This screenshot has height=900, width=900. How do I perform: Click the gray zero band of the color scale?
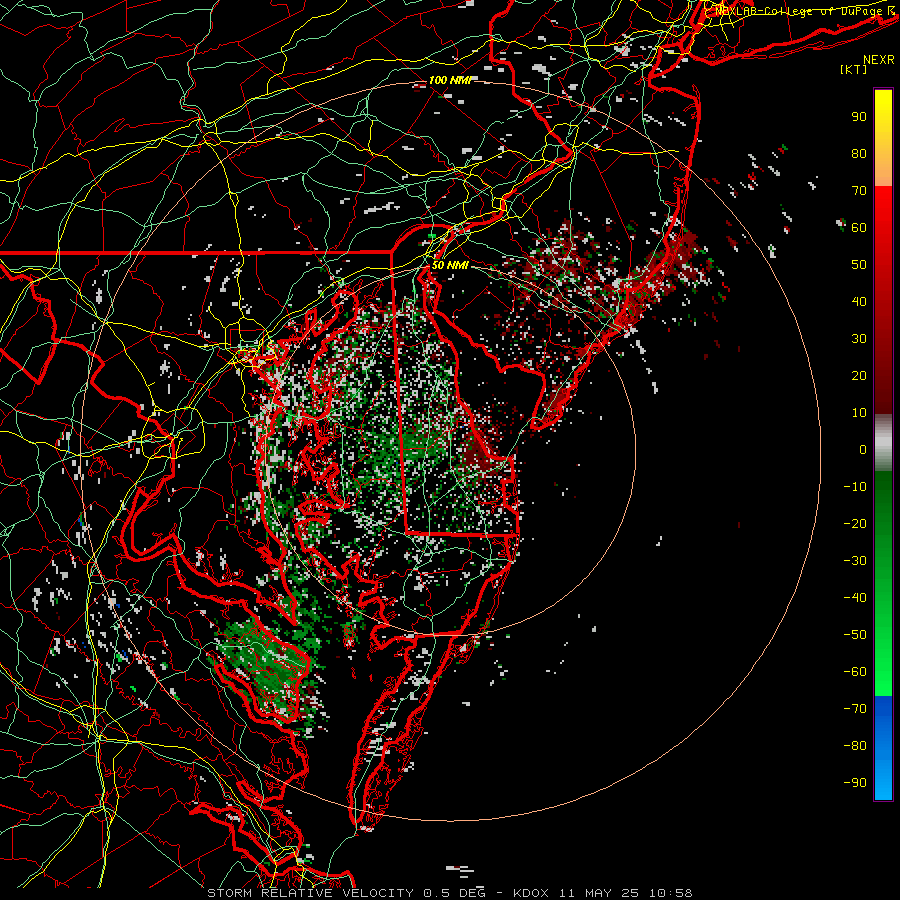[x=883, y=443]
